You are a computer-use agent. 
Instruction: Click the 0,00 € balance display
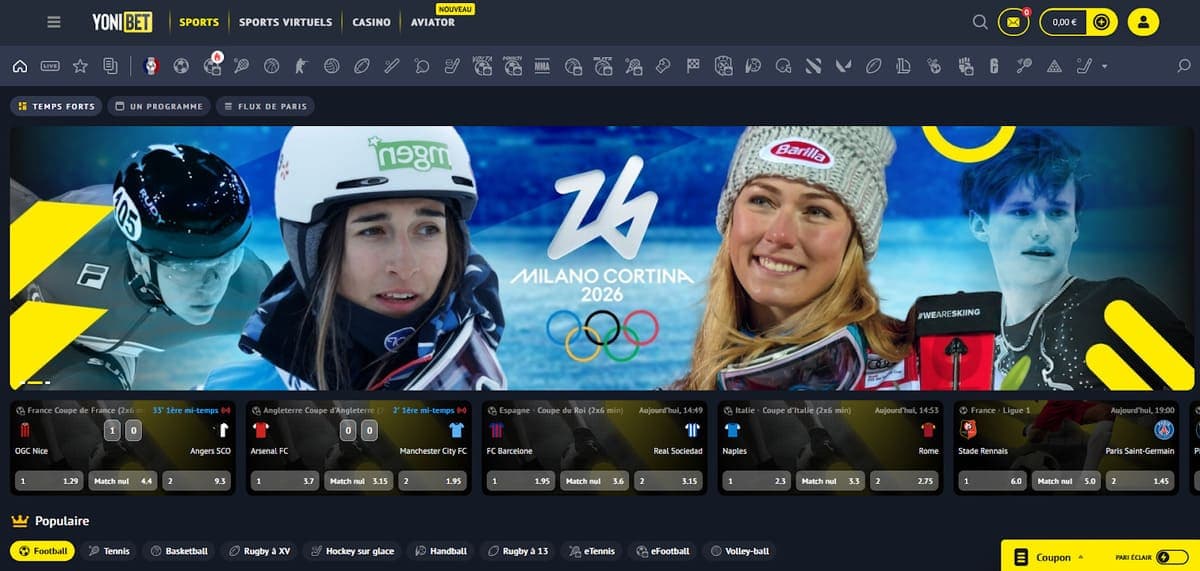coord(1065,22)
